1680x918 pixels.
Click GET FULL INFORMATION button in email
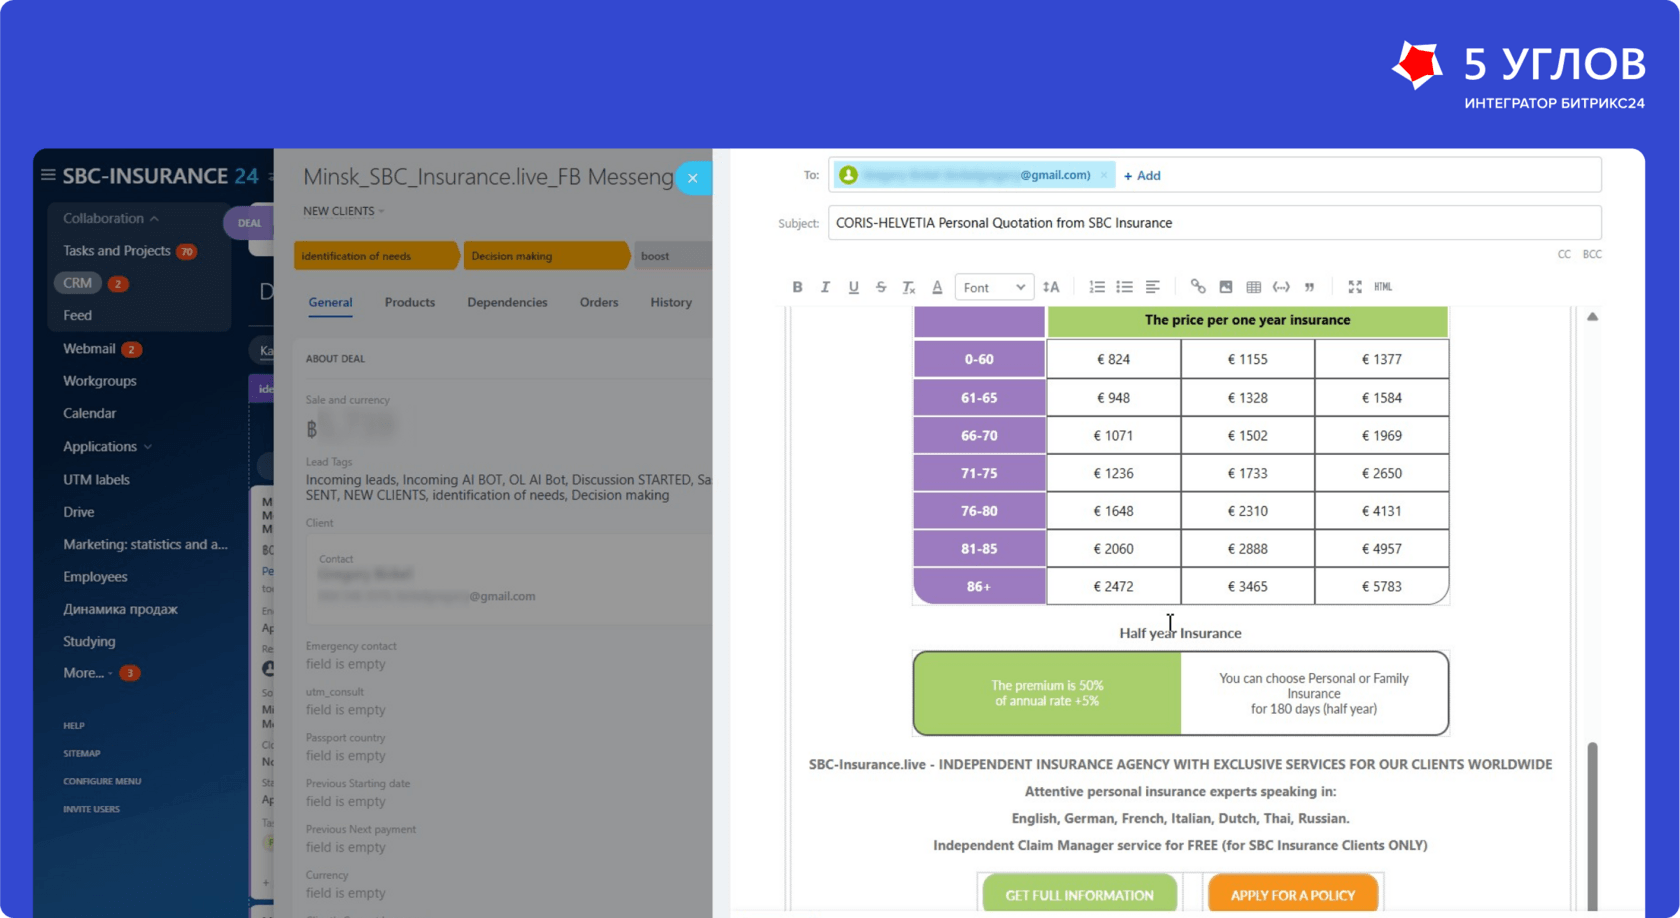pos(1079,895)
